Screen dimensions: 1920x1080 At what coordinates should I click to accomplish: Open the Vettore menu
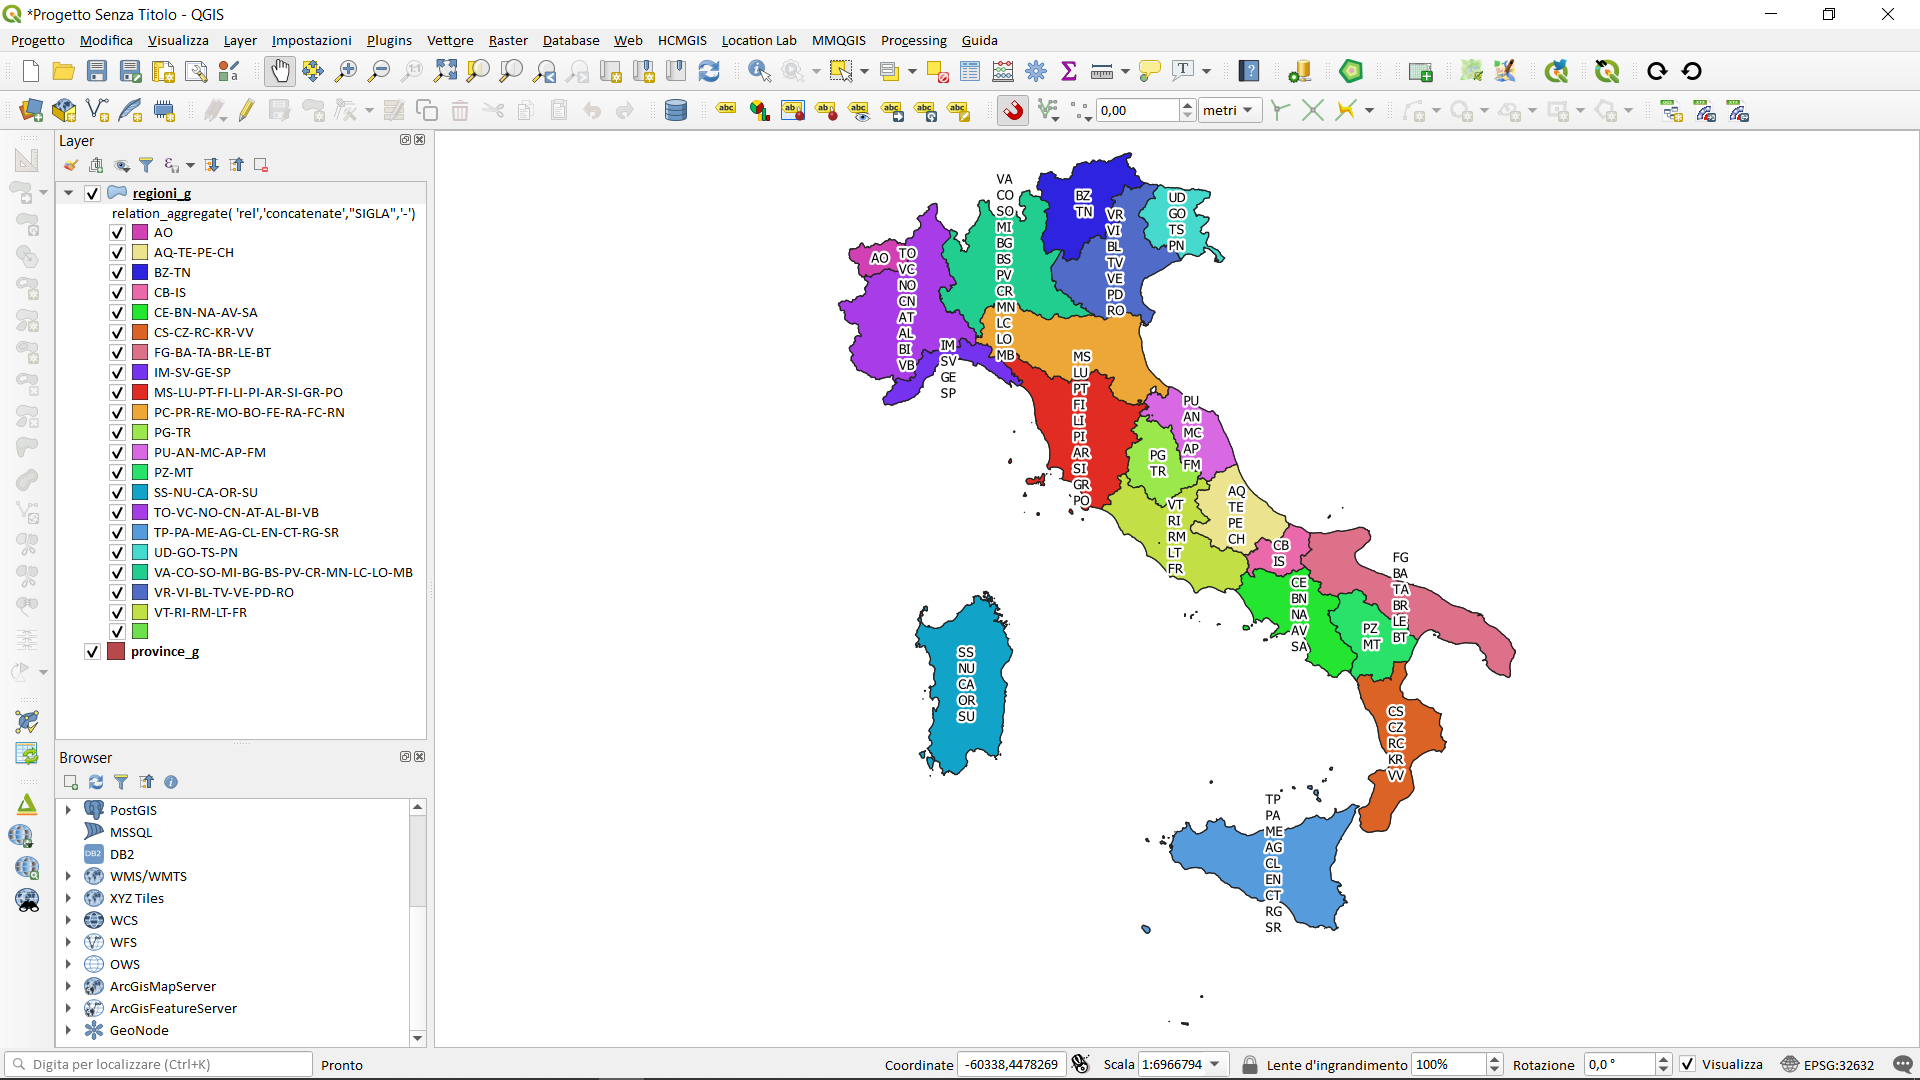pos(450,41)
